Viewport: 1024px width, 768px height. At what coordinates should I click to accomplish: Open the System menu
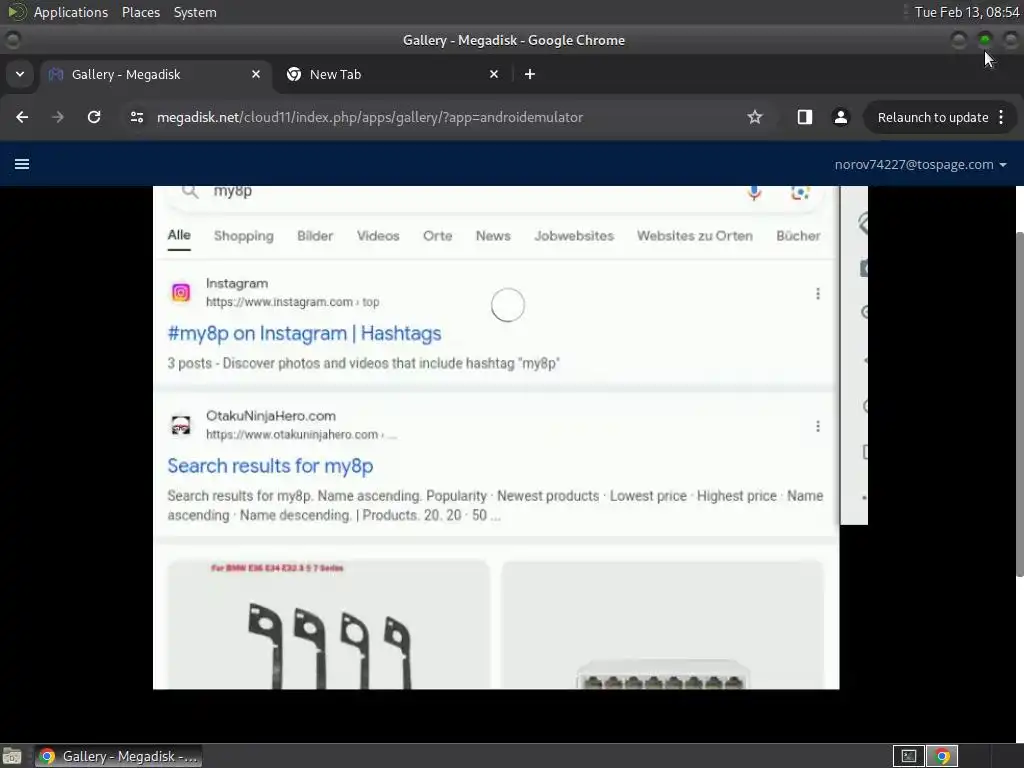(x=195, y=12)
